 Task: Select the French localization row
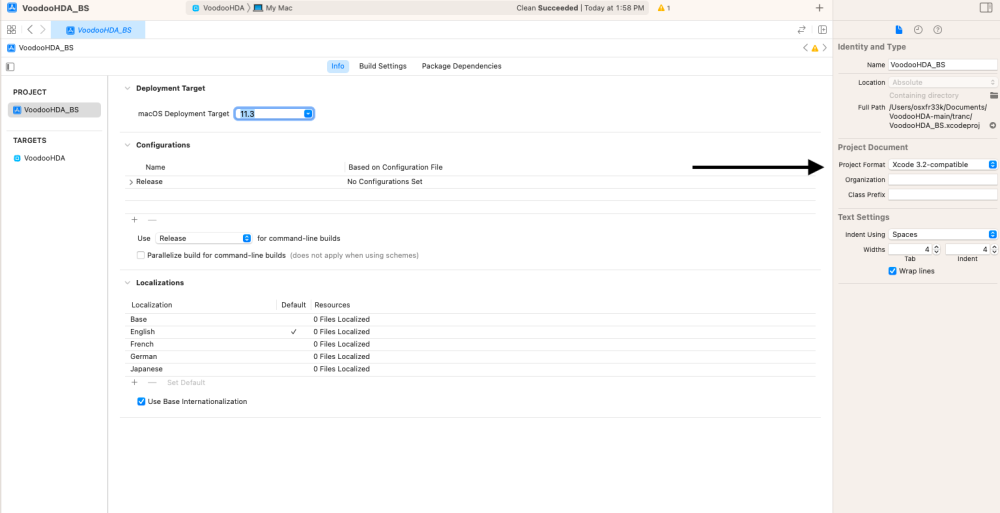pos(472,344)
